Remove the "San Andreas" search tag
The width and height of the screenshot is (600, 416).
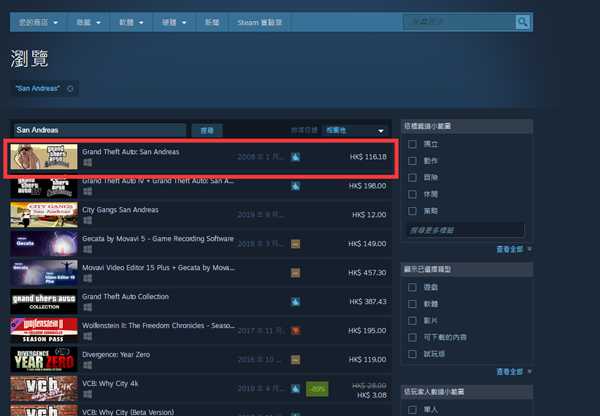pos(70,88)
